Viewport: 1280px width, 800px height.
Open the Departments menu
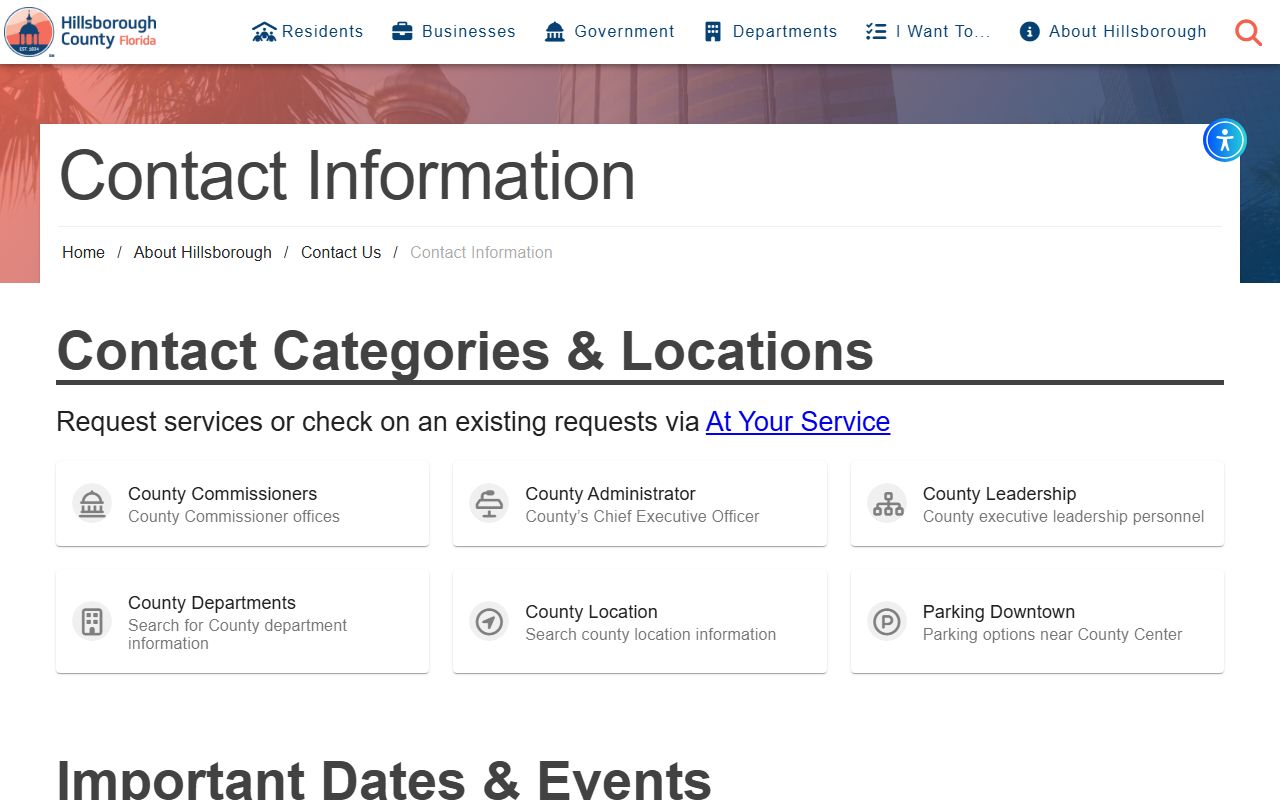pos(771,32)
